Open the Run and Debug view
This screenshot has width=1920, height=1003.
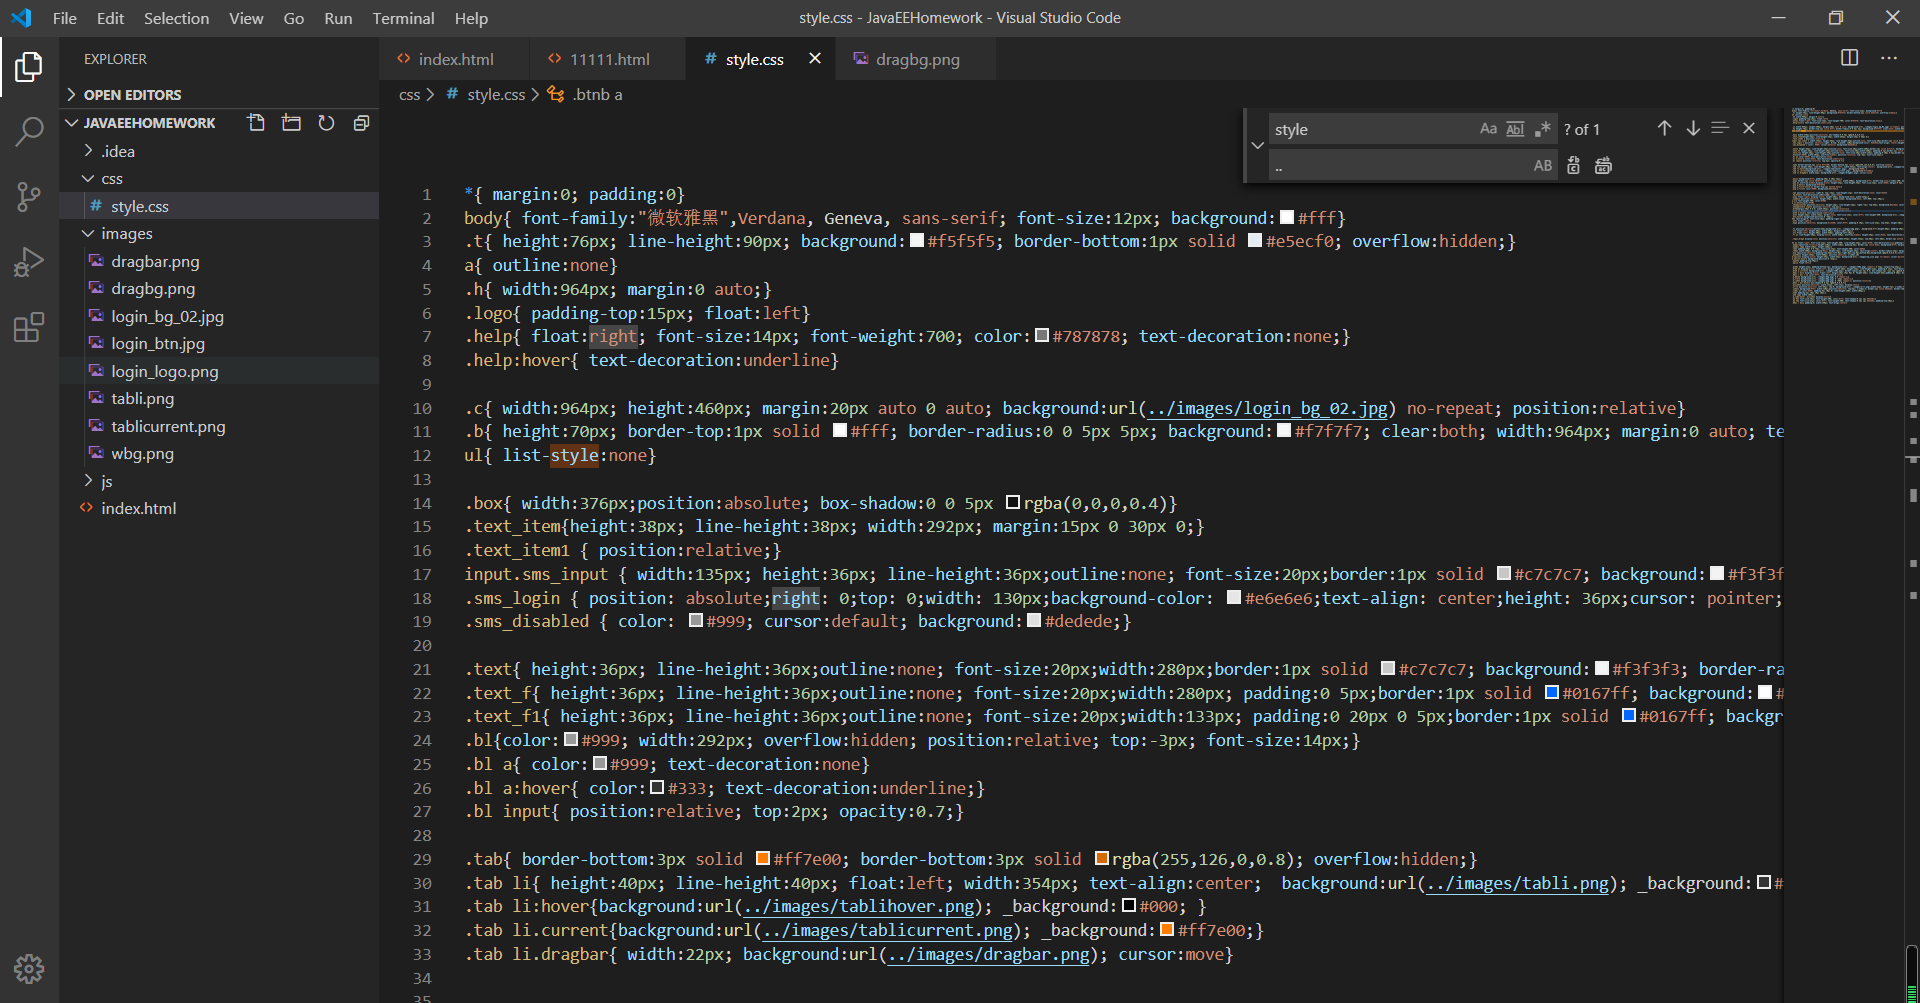(29, 262)
